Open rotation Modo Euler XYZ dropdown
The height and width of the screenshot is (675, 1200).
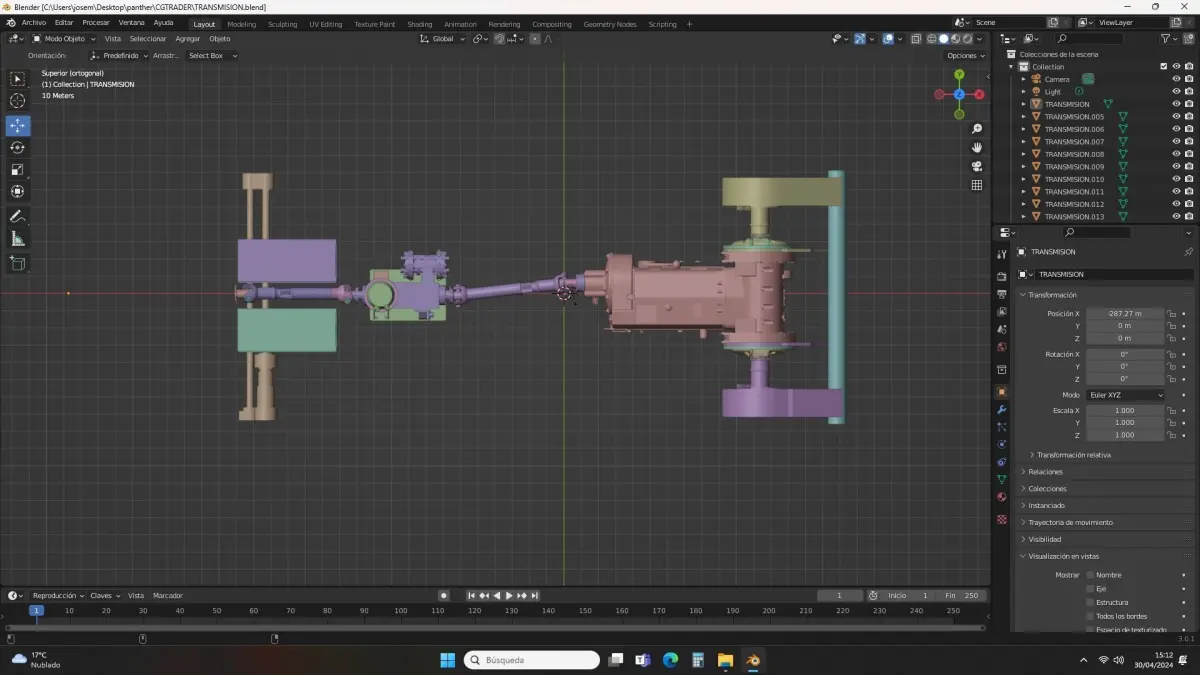(x=1125, y=395)
